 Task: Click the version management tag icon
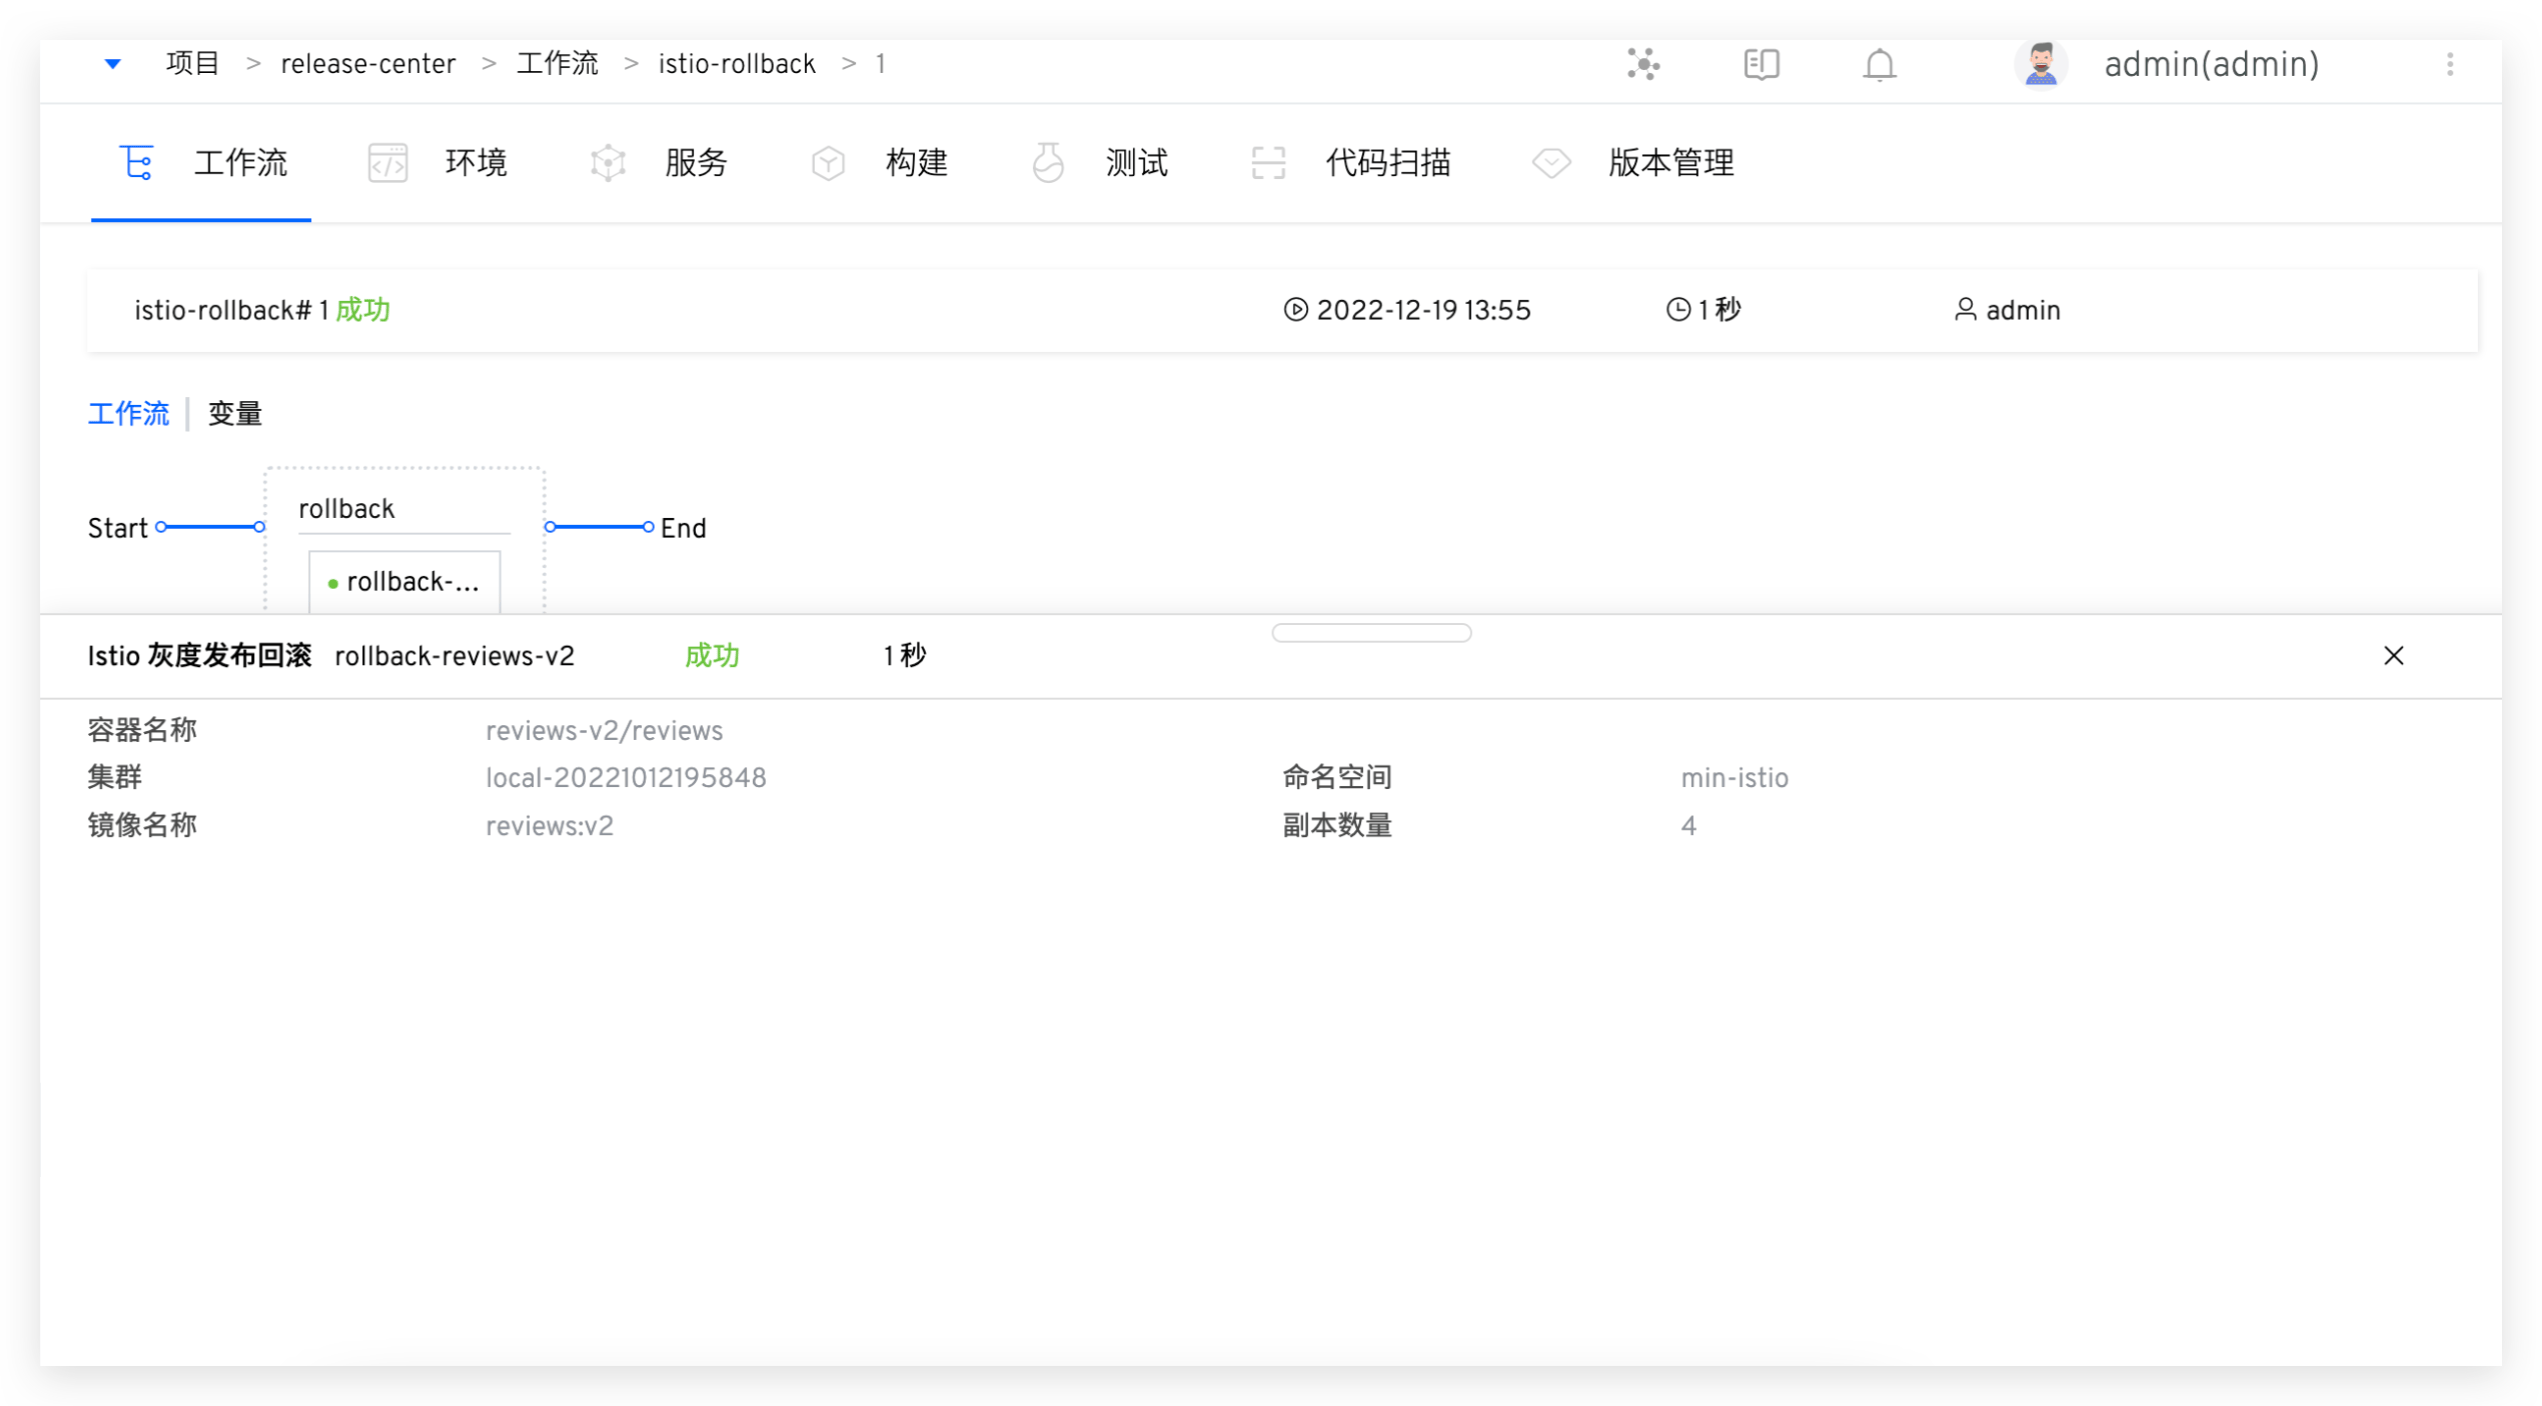tap(1551, 162)
